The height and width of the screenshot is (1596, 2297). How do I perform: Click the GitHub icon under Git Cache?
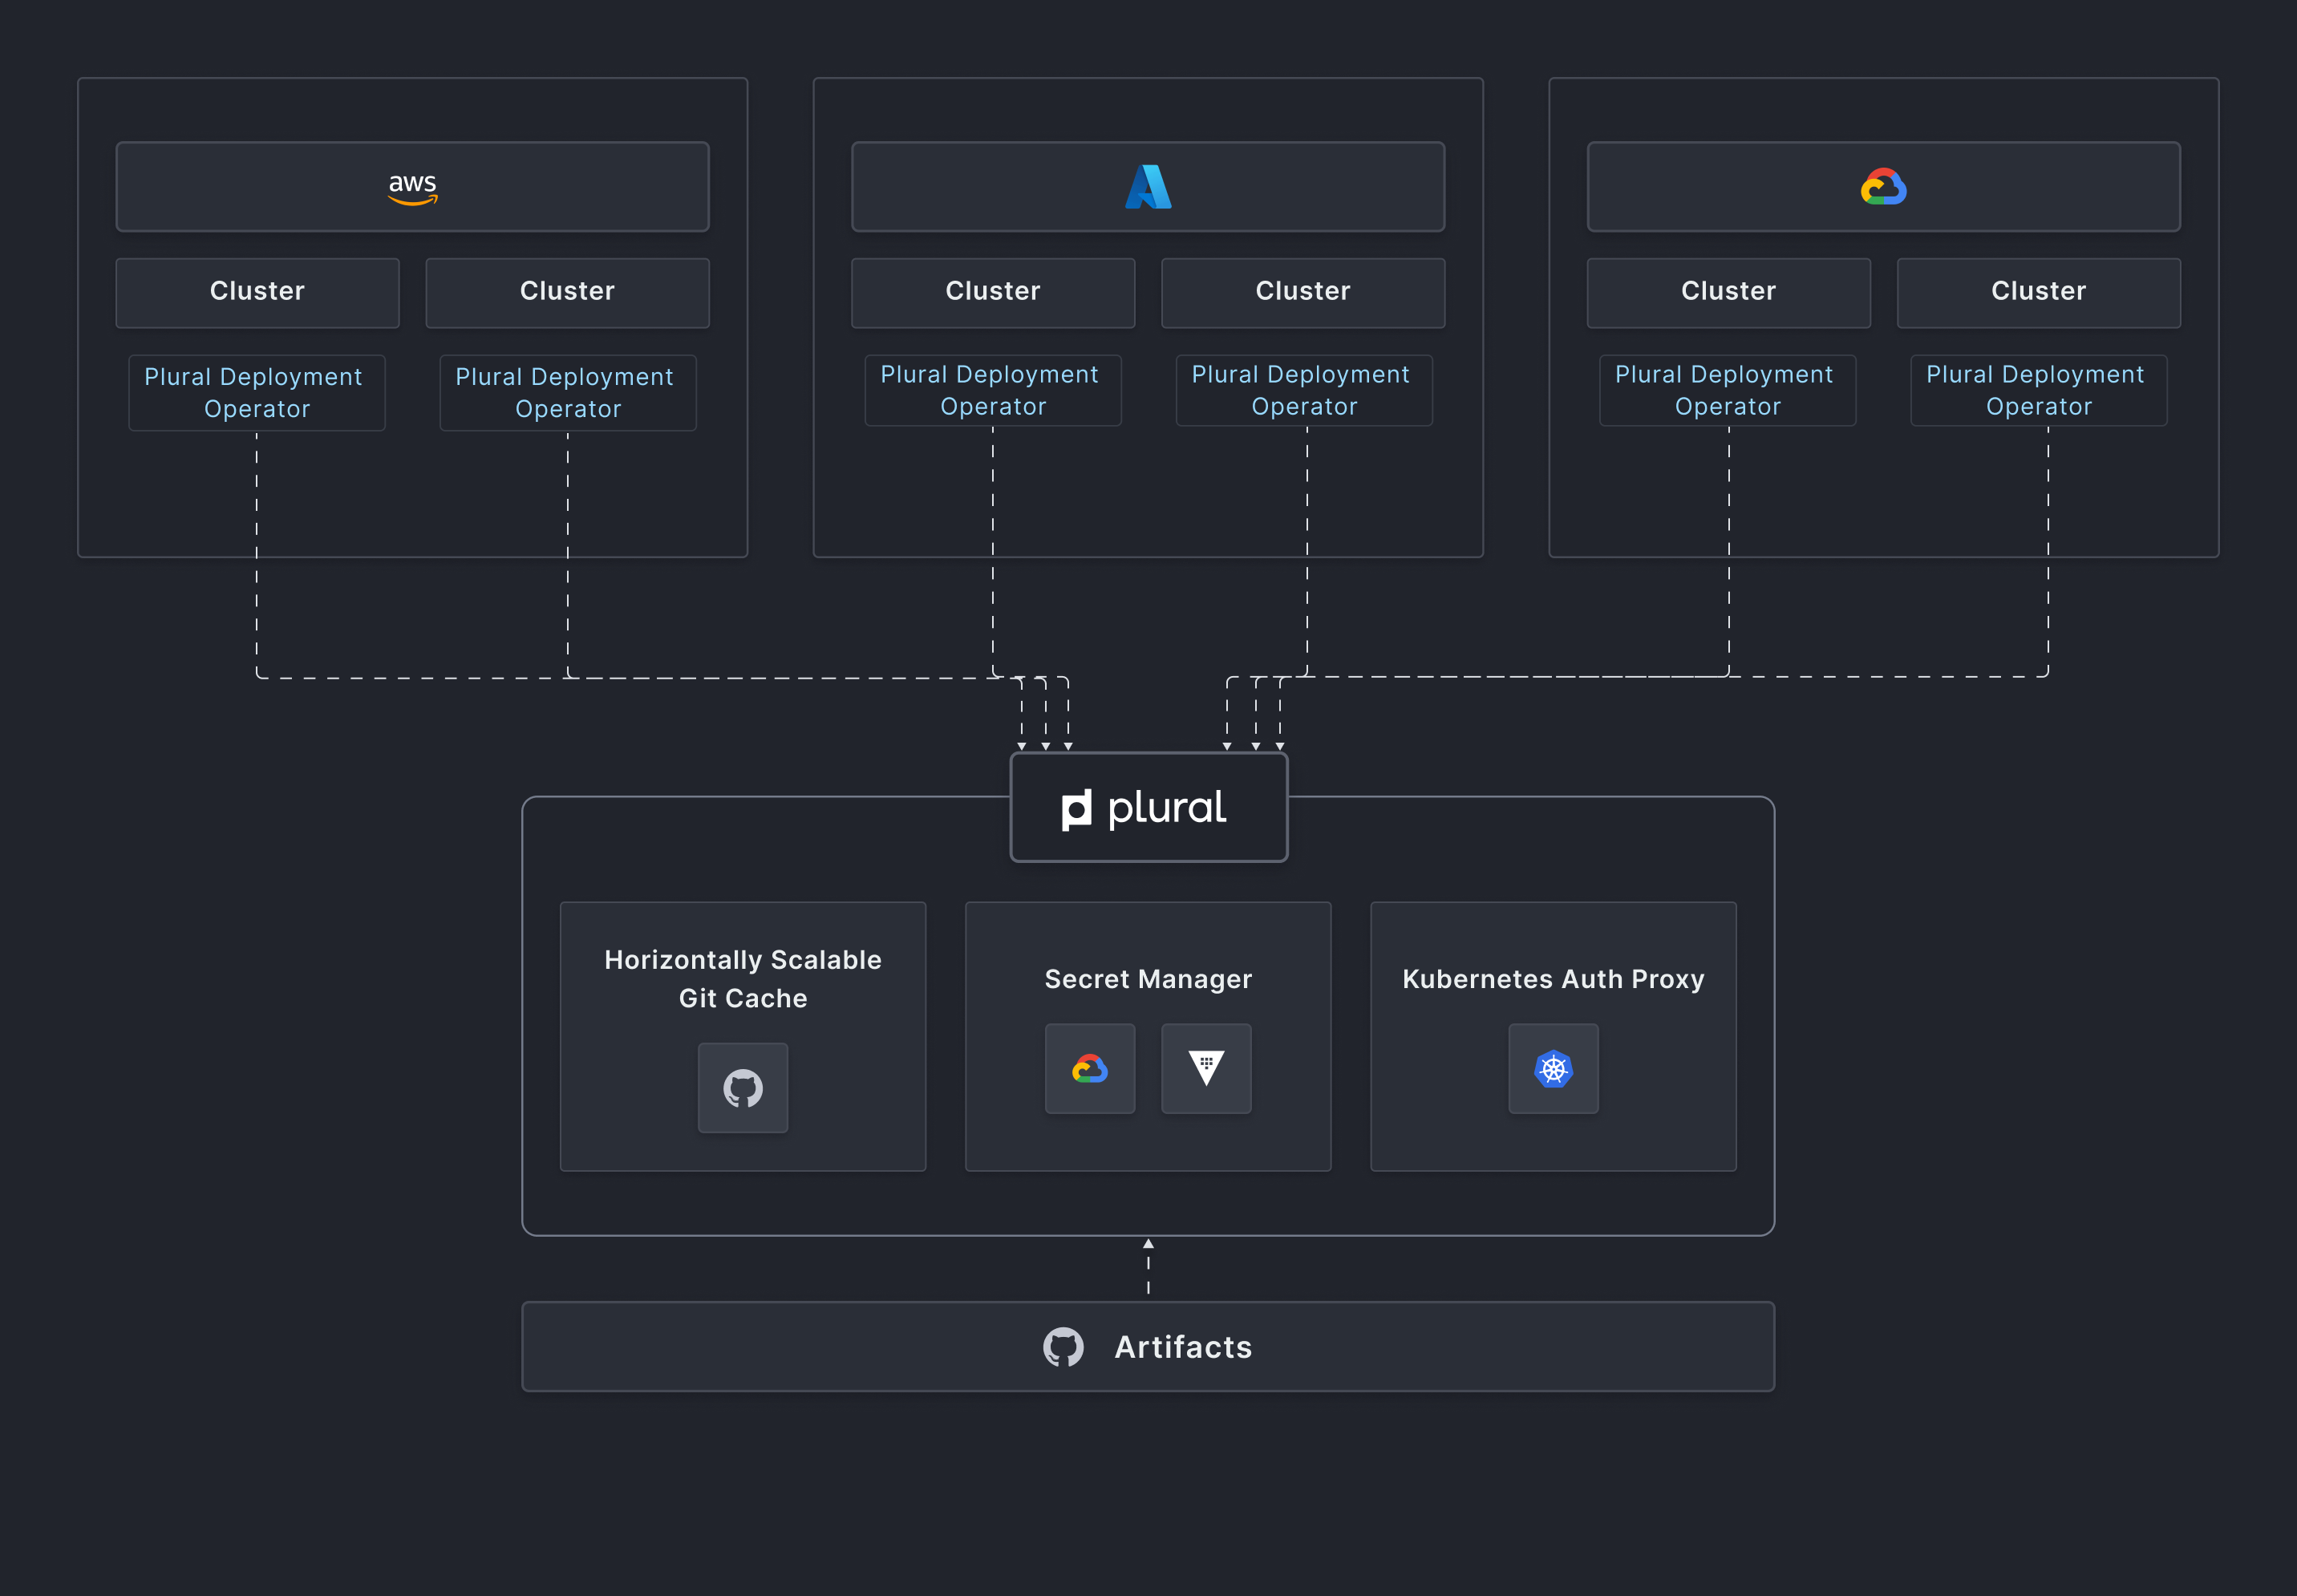click(x=743, y=1088)
